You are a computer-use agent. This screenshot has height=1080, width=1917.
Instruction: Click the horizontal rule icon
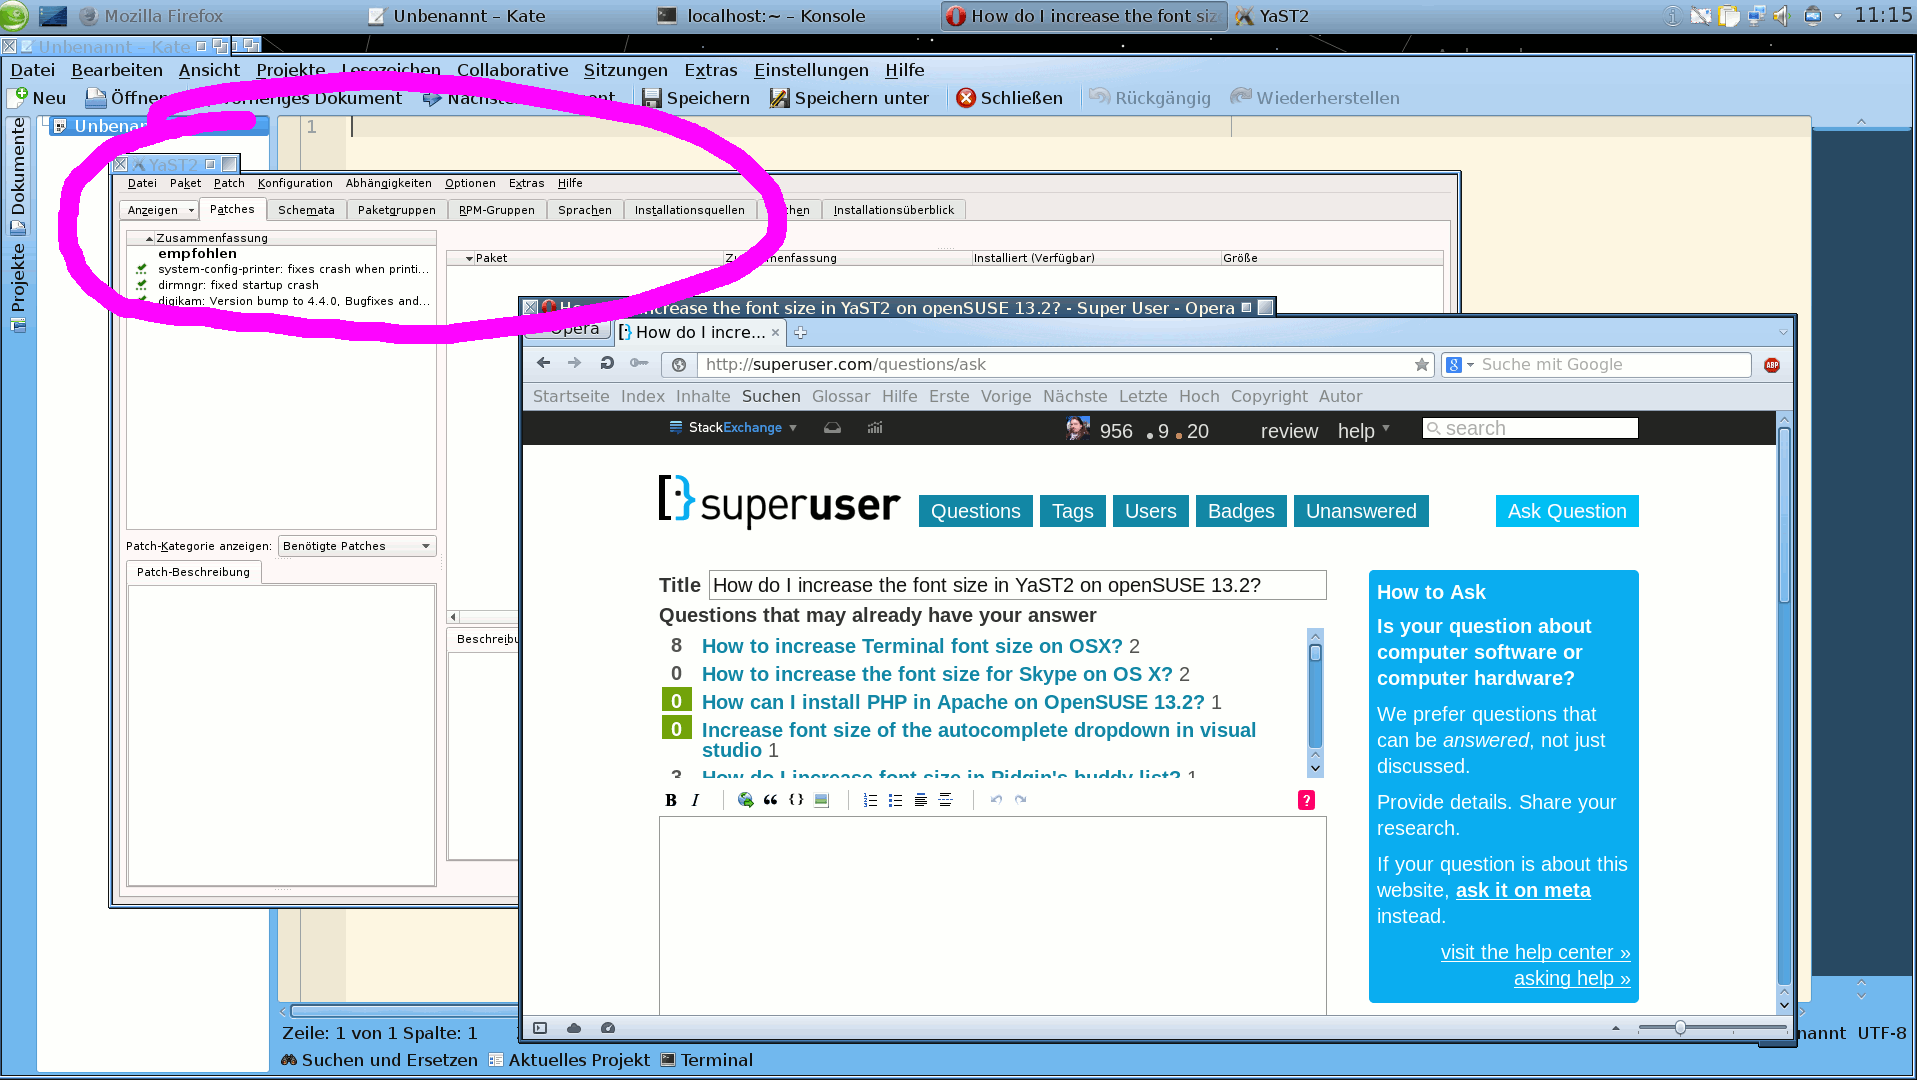(x=945, y=800)
